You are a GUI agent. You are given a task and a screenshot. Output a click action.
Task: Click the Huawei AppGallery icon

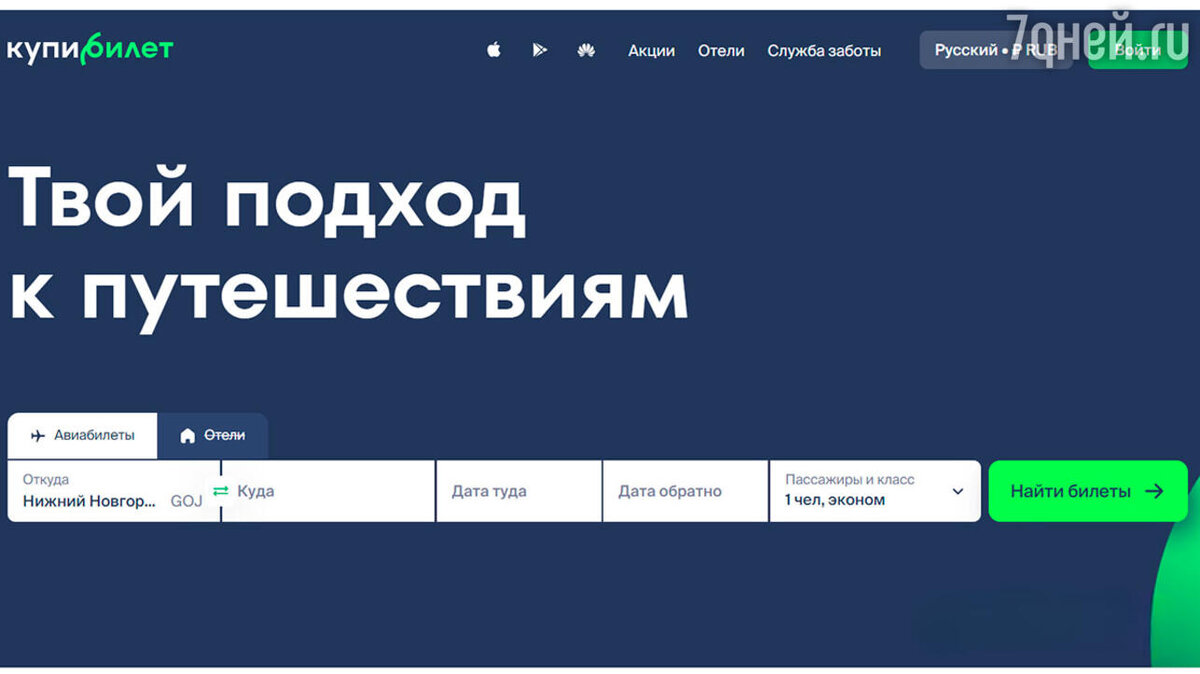coord(587,49)
